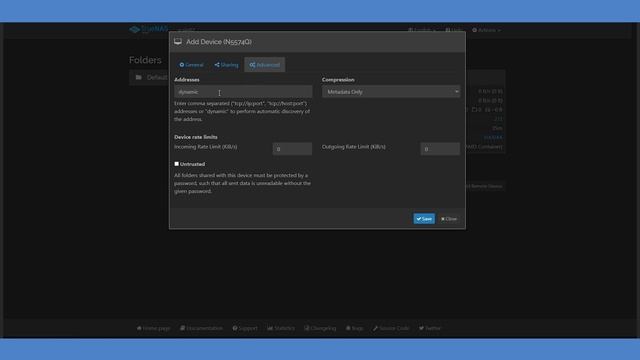Click the wrench icon beside Source Code
Viewport: 640px width, 360px height.
[x=375, y=328]
